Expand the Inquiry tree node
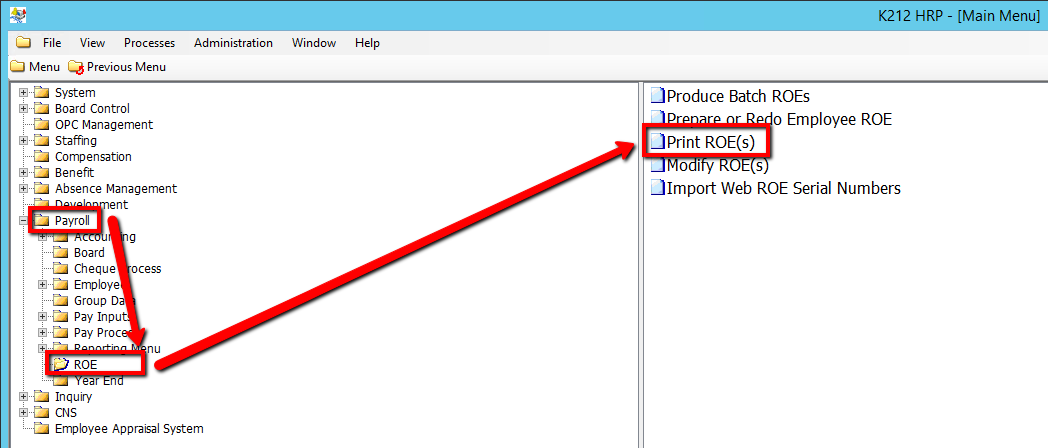This screenshot has height=448, width=1048. [x=24, y=397]
